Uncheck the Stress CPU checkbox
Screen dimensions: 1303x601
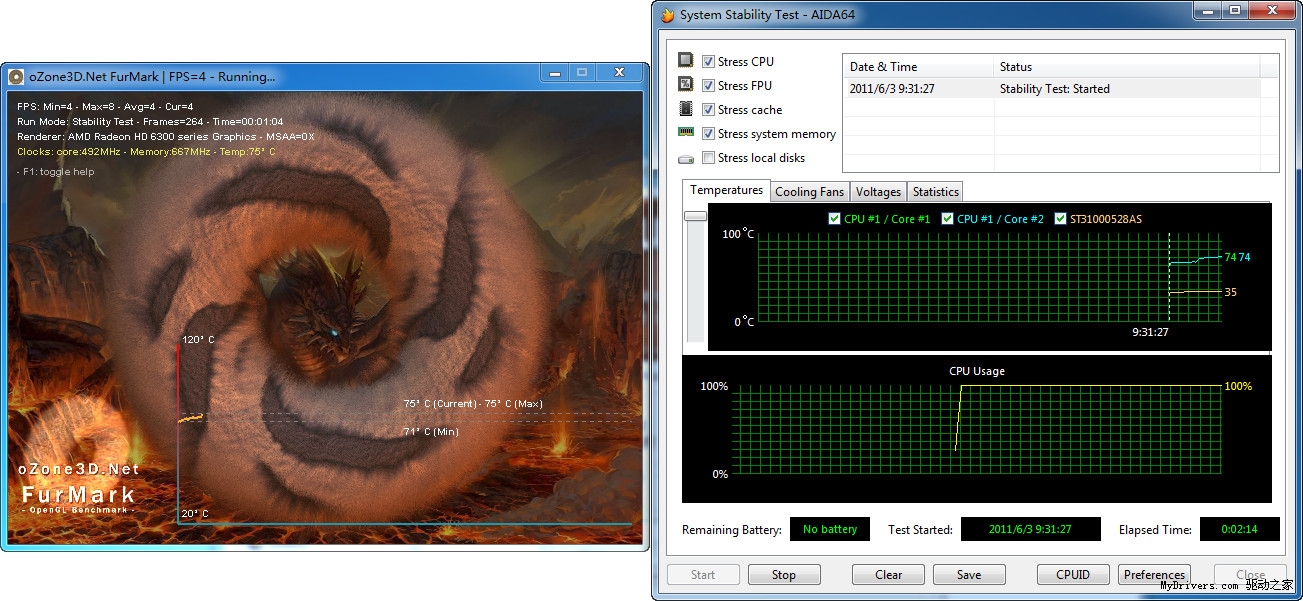tap(709, 62)
